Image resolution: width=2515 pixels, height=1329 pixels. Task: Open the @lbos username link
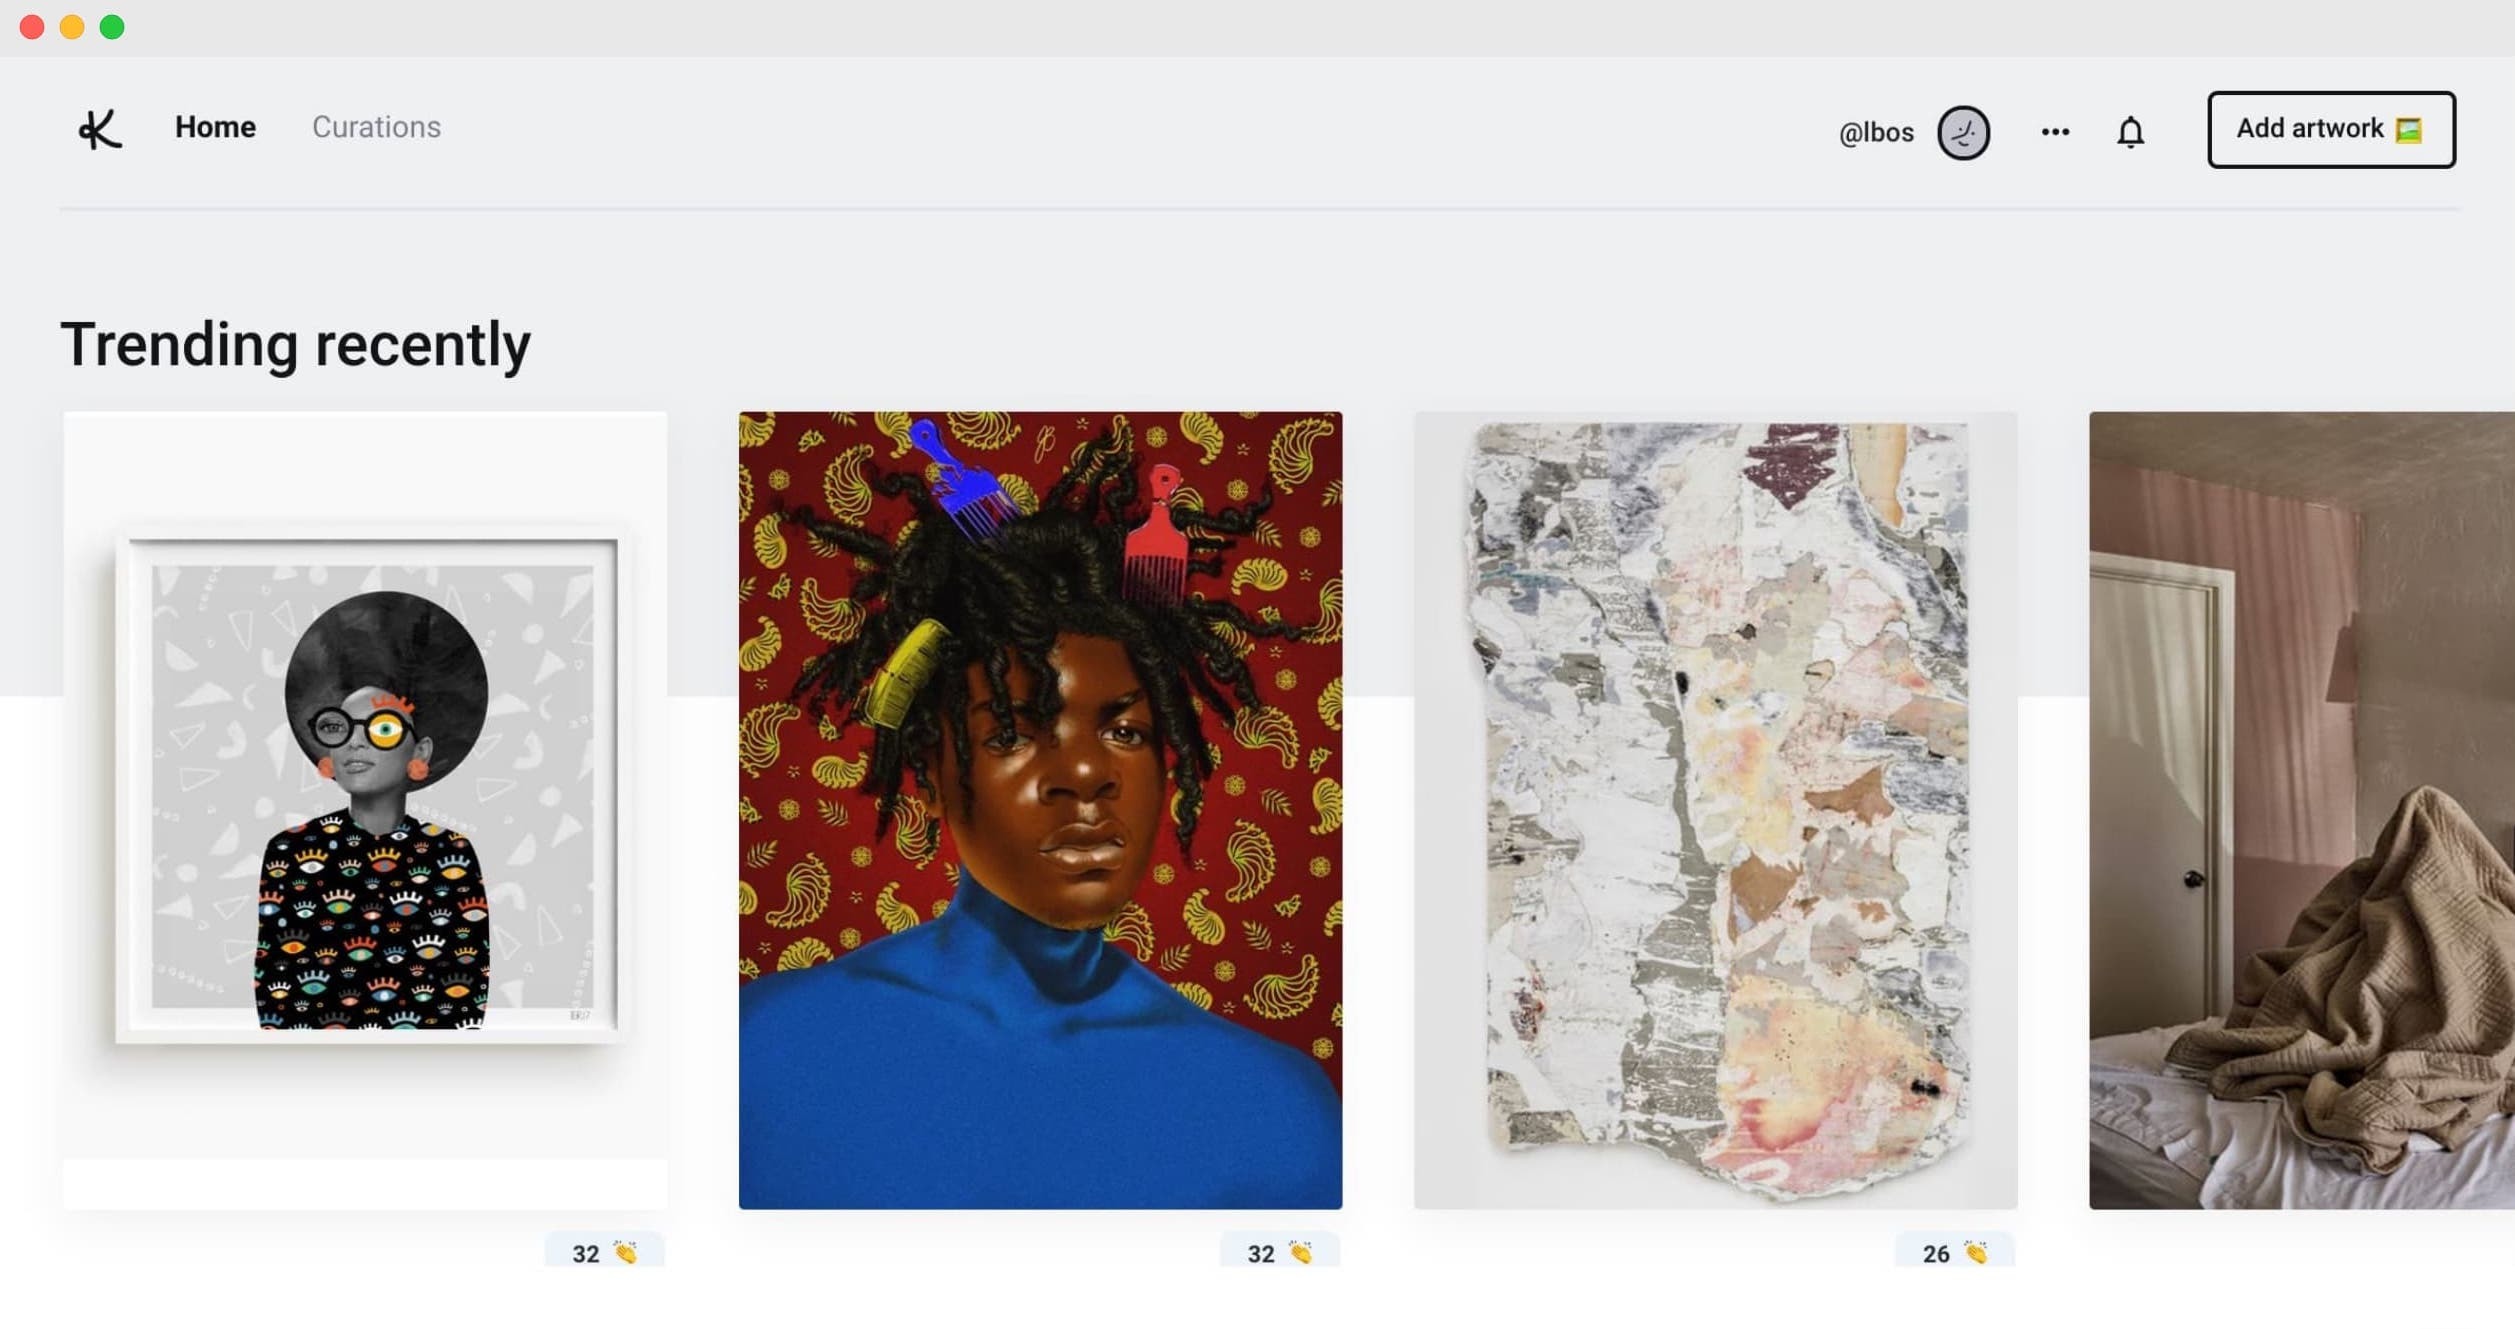point(1876,132)
